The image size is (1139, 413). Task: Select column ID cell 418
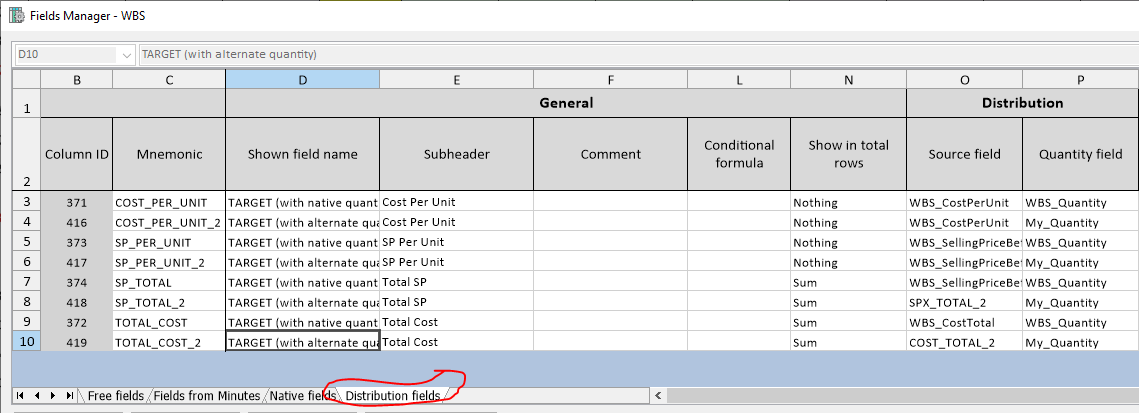pyautogui.click(x=77, y=302)
